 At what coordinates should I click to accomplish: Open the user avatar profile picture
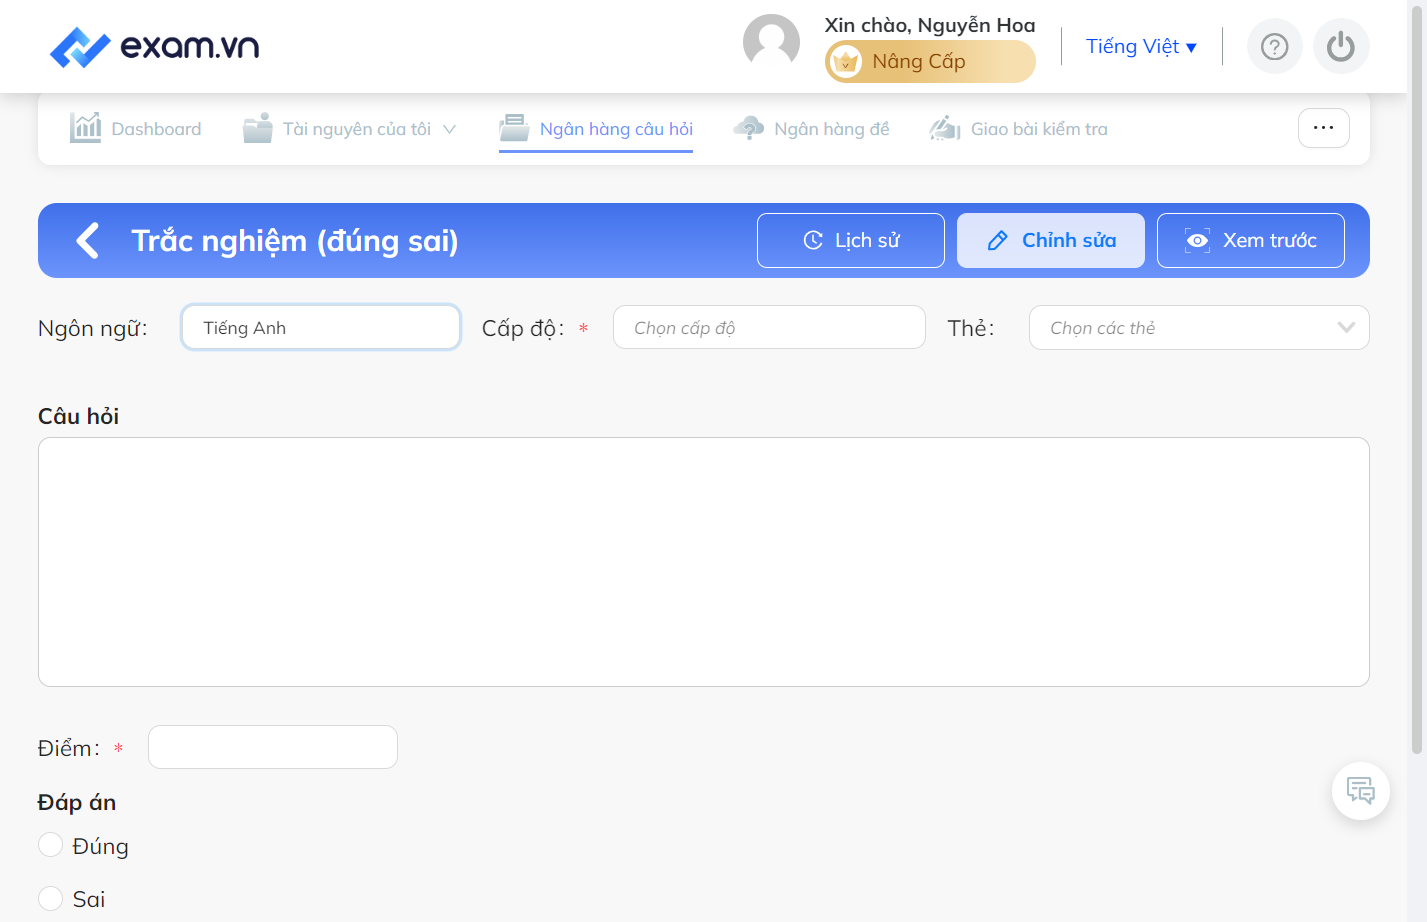pyautogui.click(x=771, y=42)
